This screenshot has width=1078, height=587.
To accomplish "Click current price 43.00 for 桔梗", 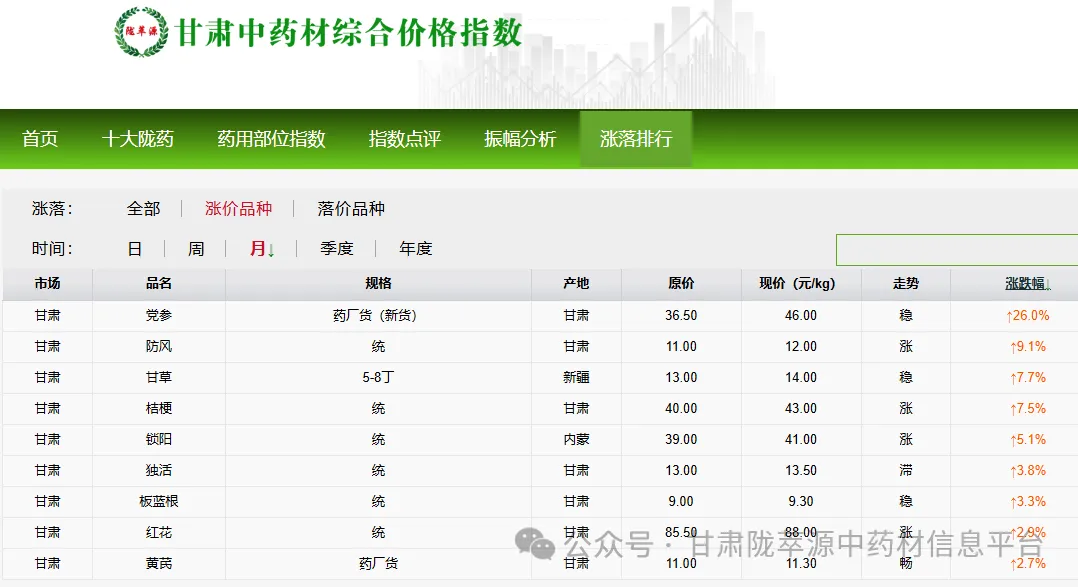I will click(x=801, y=408).
